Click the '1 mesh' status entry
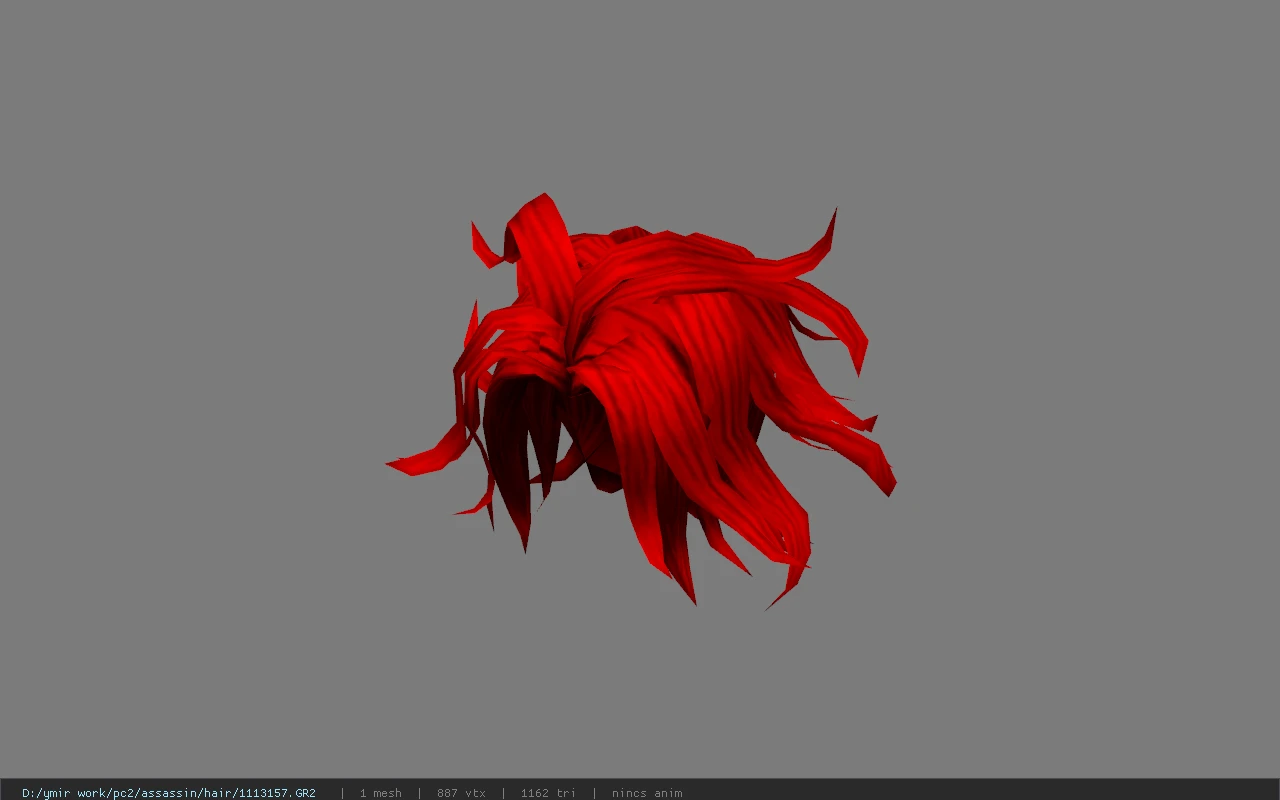1280x800 pixels. tap(380, 793)
